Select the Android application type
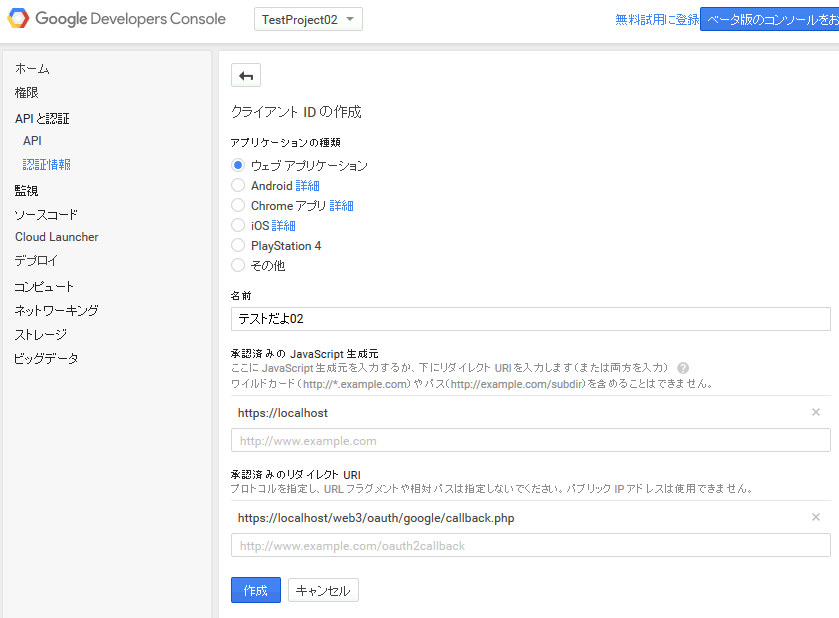 point(238,185)
